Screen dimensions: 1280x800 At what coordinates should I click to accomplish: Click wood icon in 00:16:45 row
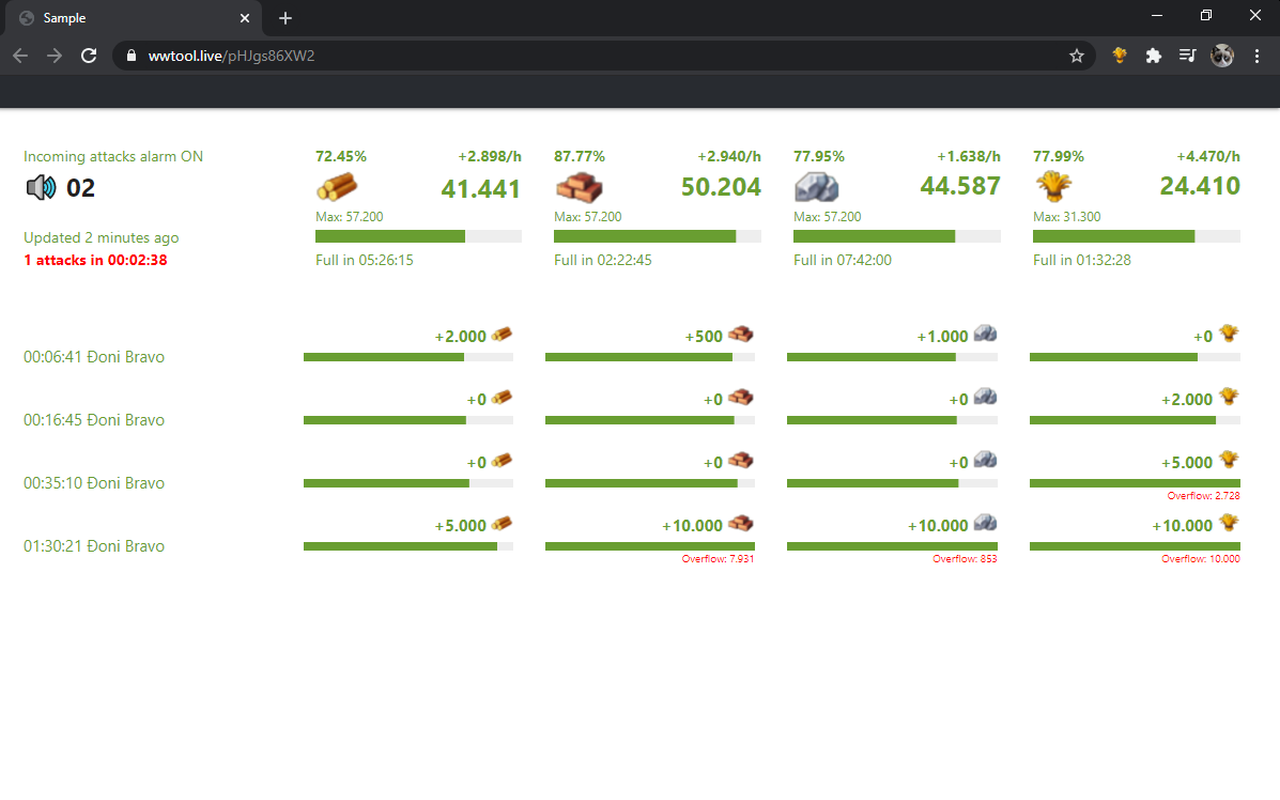click(x=502, y=398)
